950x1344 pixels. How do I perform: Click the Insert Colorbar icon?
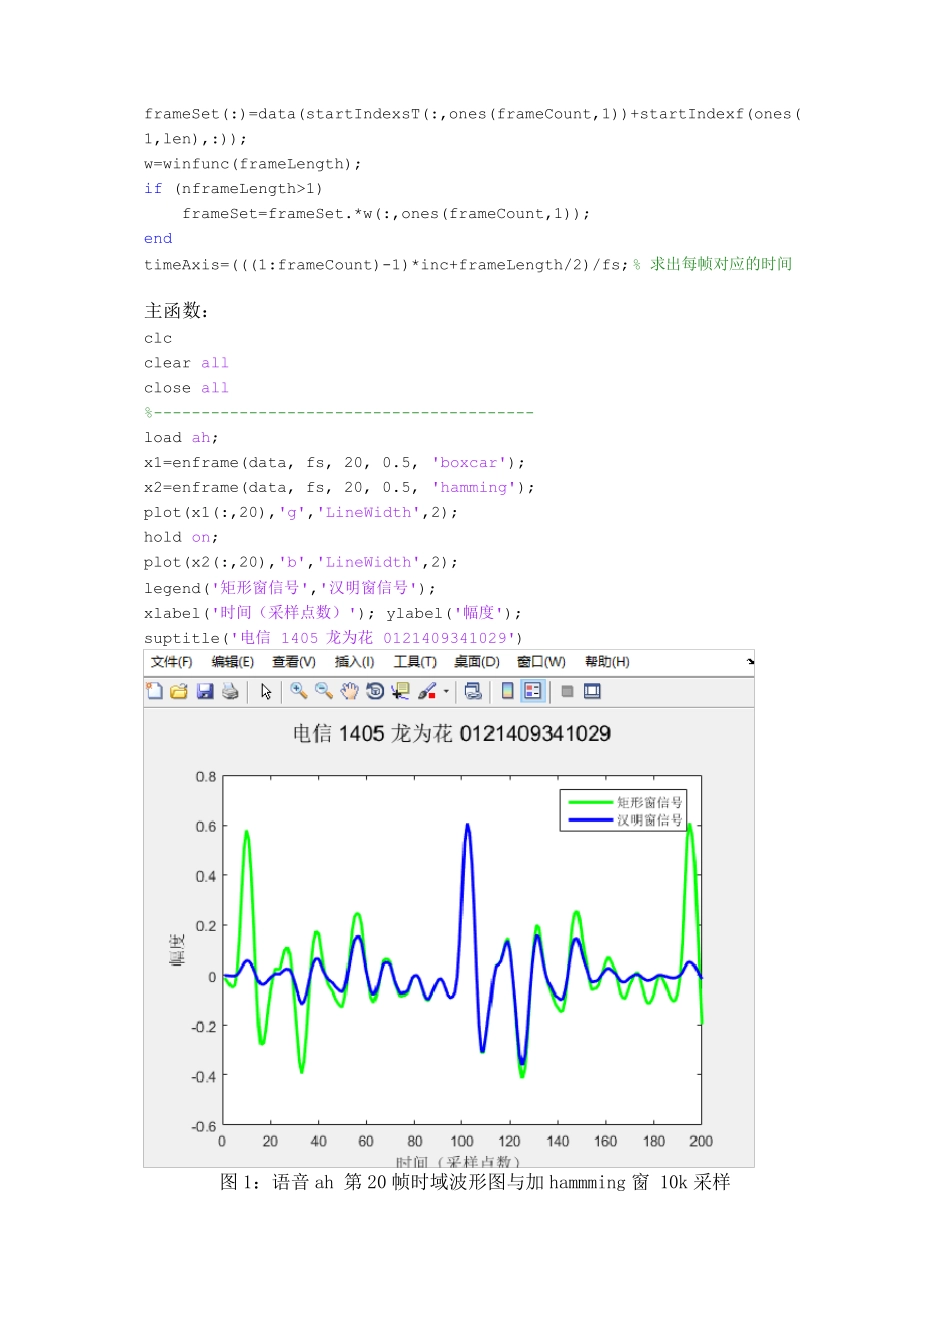click(x=508, y=691)
